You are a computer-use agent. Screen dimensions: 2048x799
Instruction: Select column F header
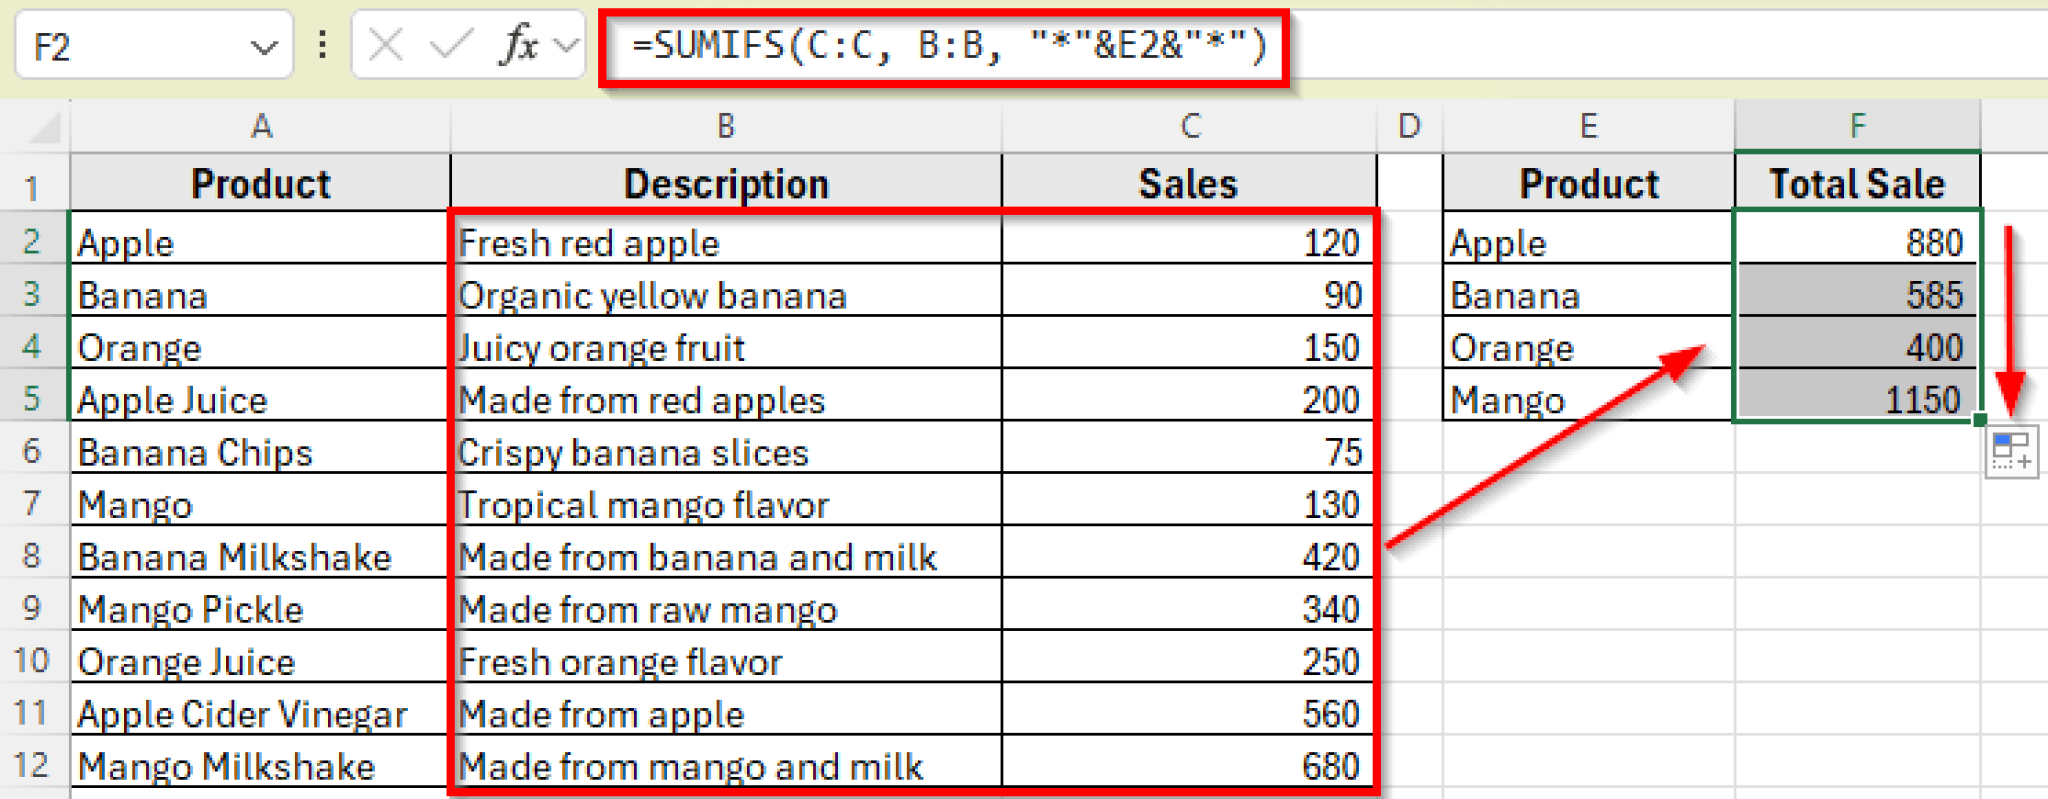coord(1857,126)
